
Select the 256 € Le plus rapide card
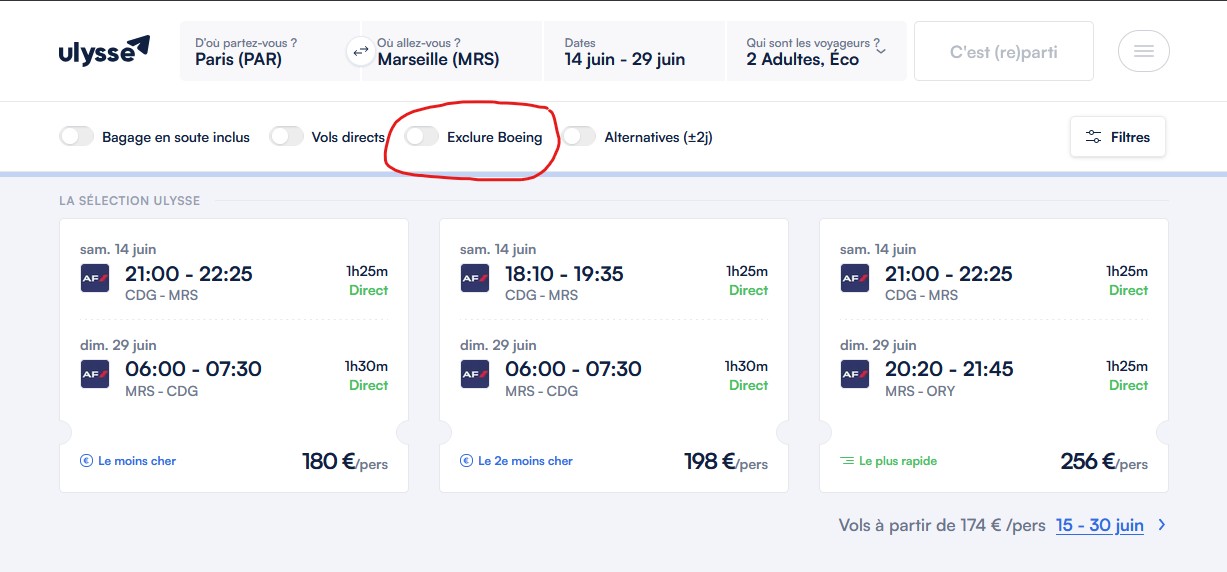tap(993, 355)
